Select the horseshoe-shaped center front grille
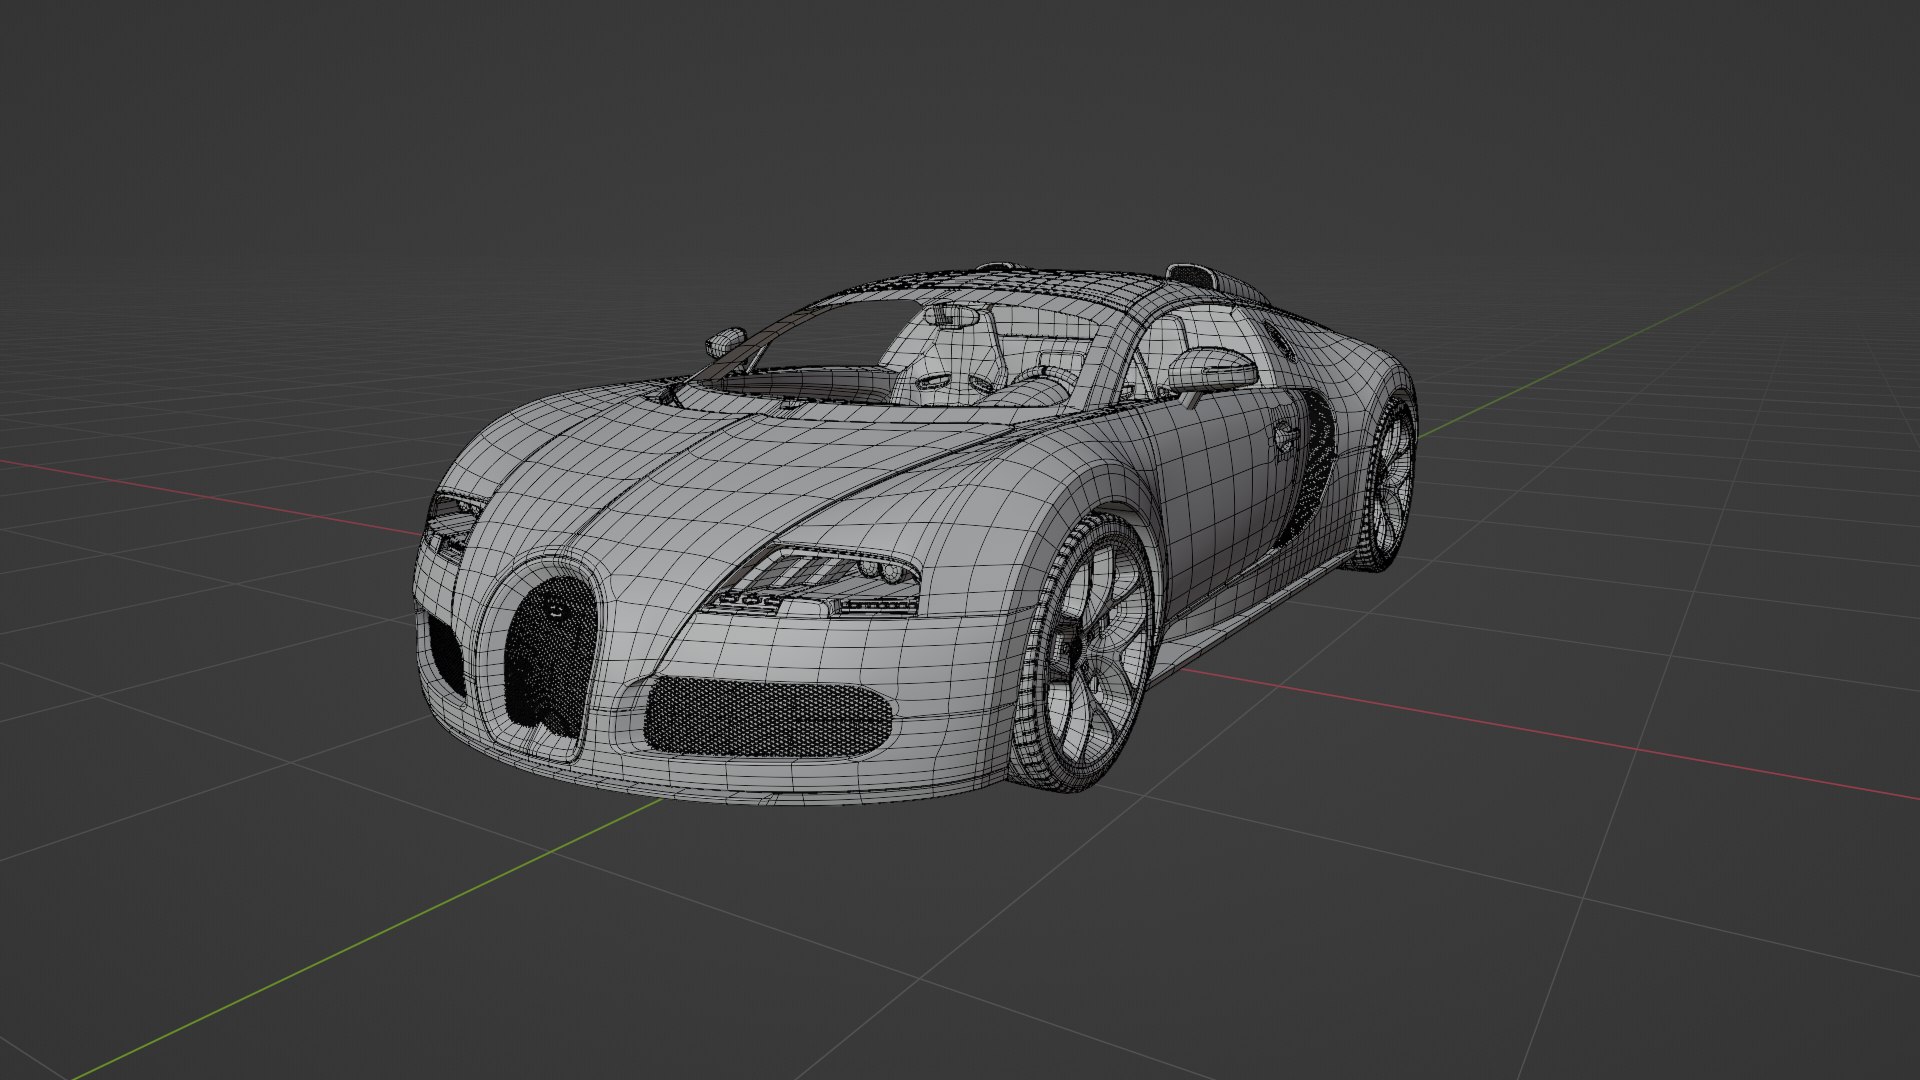 point(549,655)
